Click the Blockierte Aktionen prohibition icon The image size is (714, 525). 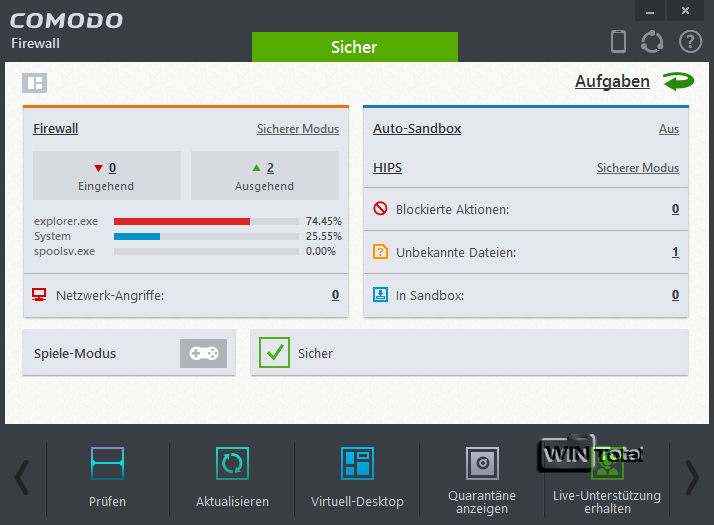380,209
